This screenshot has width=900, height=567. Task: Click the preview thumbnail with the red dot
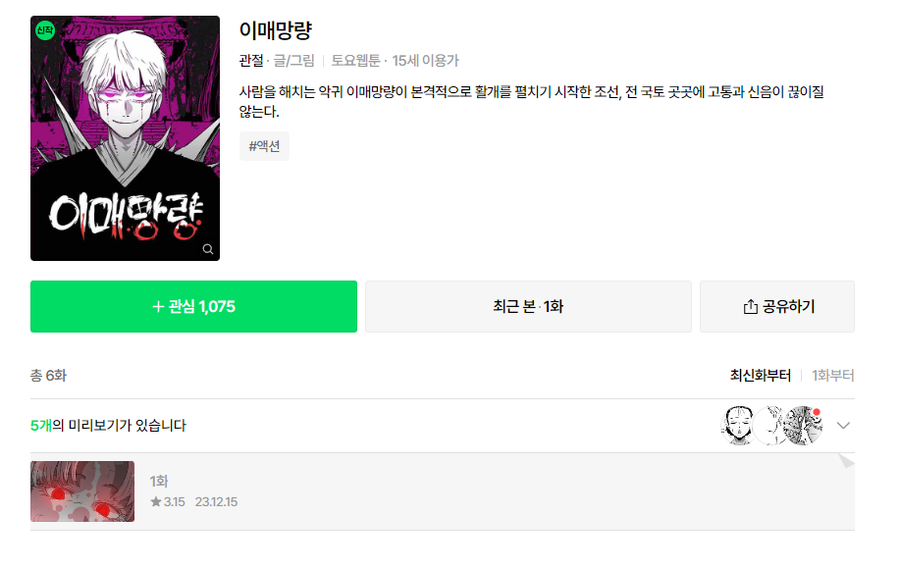pyautogui.click(x=803, y=425)
